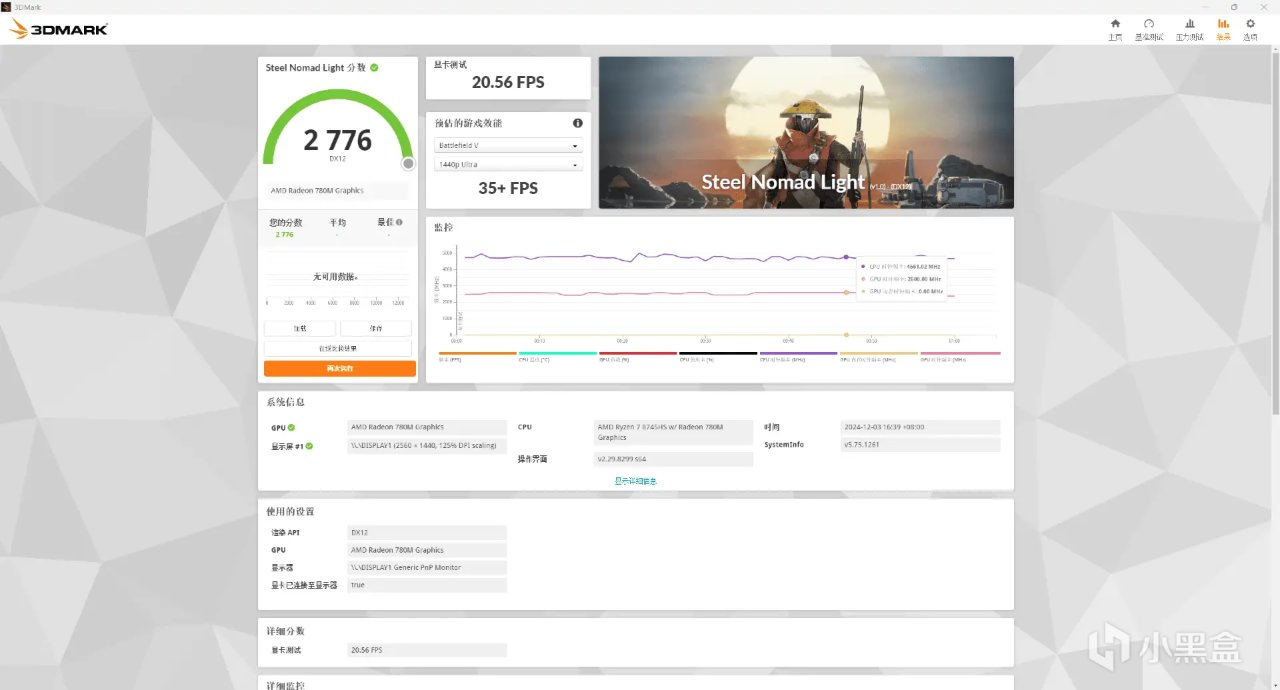Toggle red GPU load legend item
Screen dimensions: 1280x690
tap(638, 356)
